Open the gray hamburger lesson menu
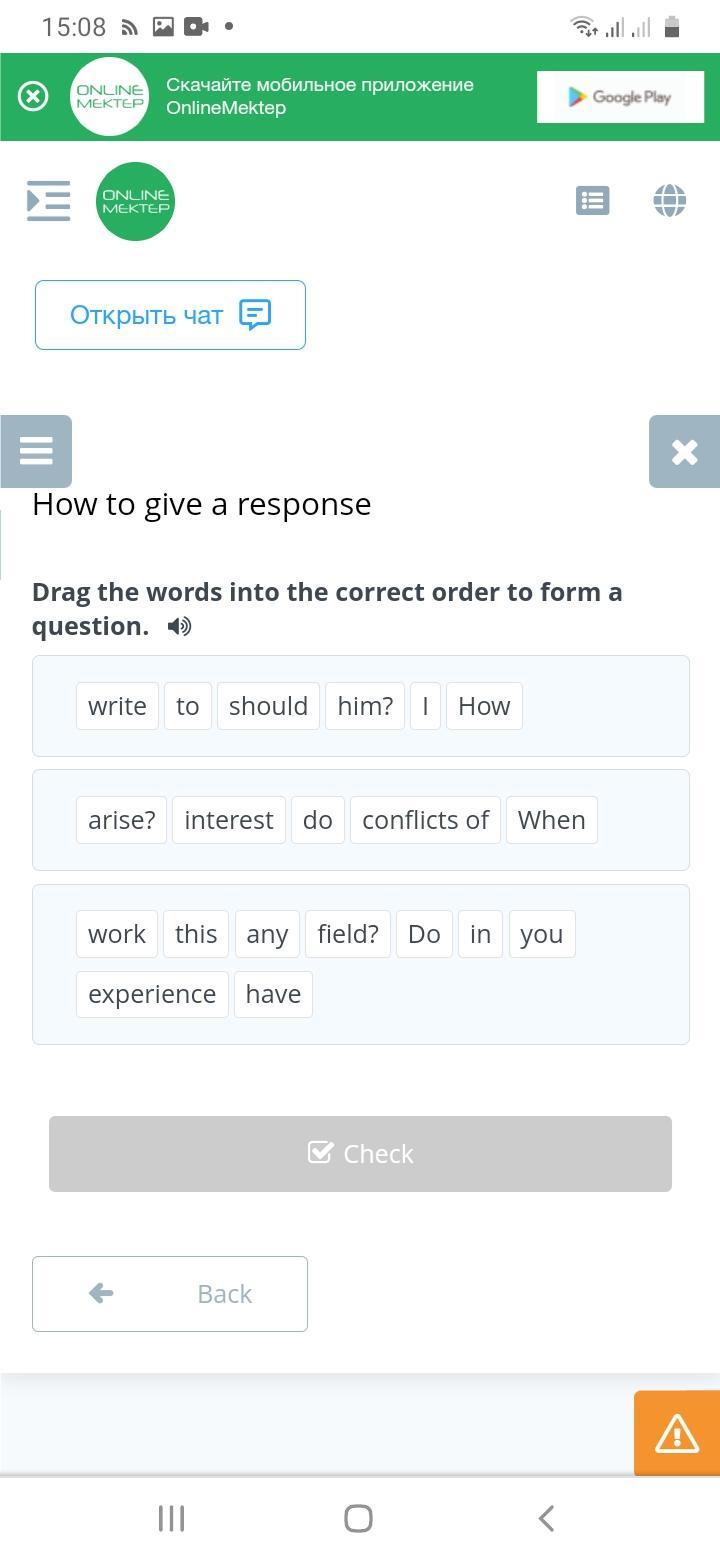The height and width of the screenshot is (1560, 720). 36,451
